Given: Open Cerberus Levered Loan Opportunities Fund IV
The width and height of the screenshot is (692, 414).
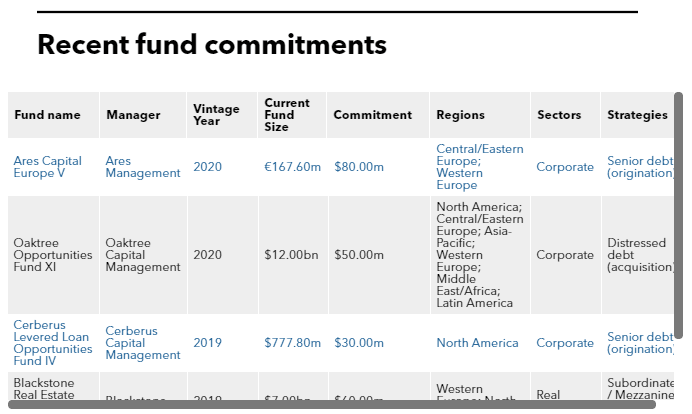Looking at the screenshot, I should (x=53, y=343).
